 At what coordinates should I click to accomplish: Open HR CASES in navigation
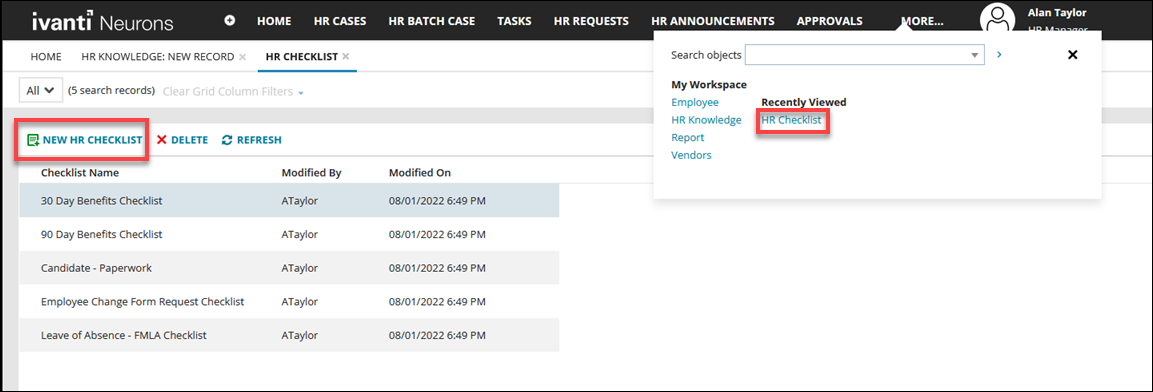(340, 21)
